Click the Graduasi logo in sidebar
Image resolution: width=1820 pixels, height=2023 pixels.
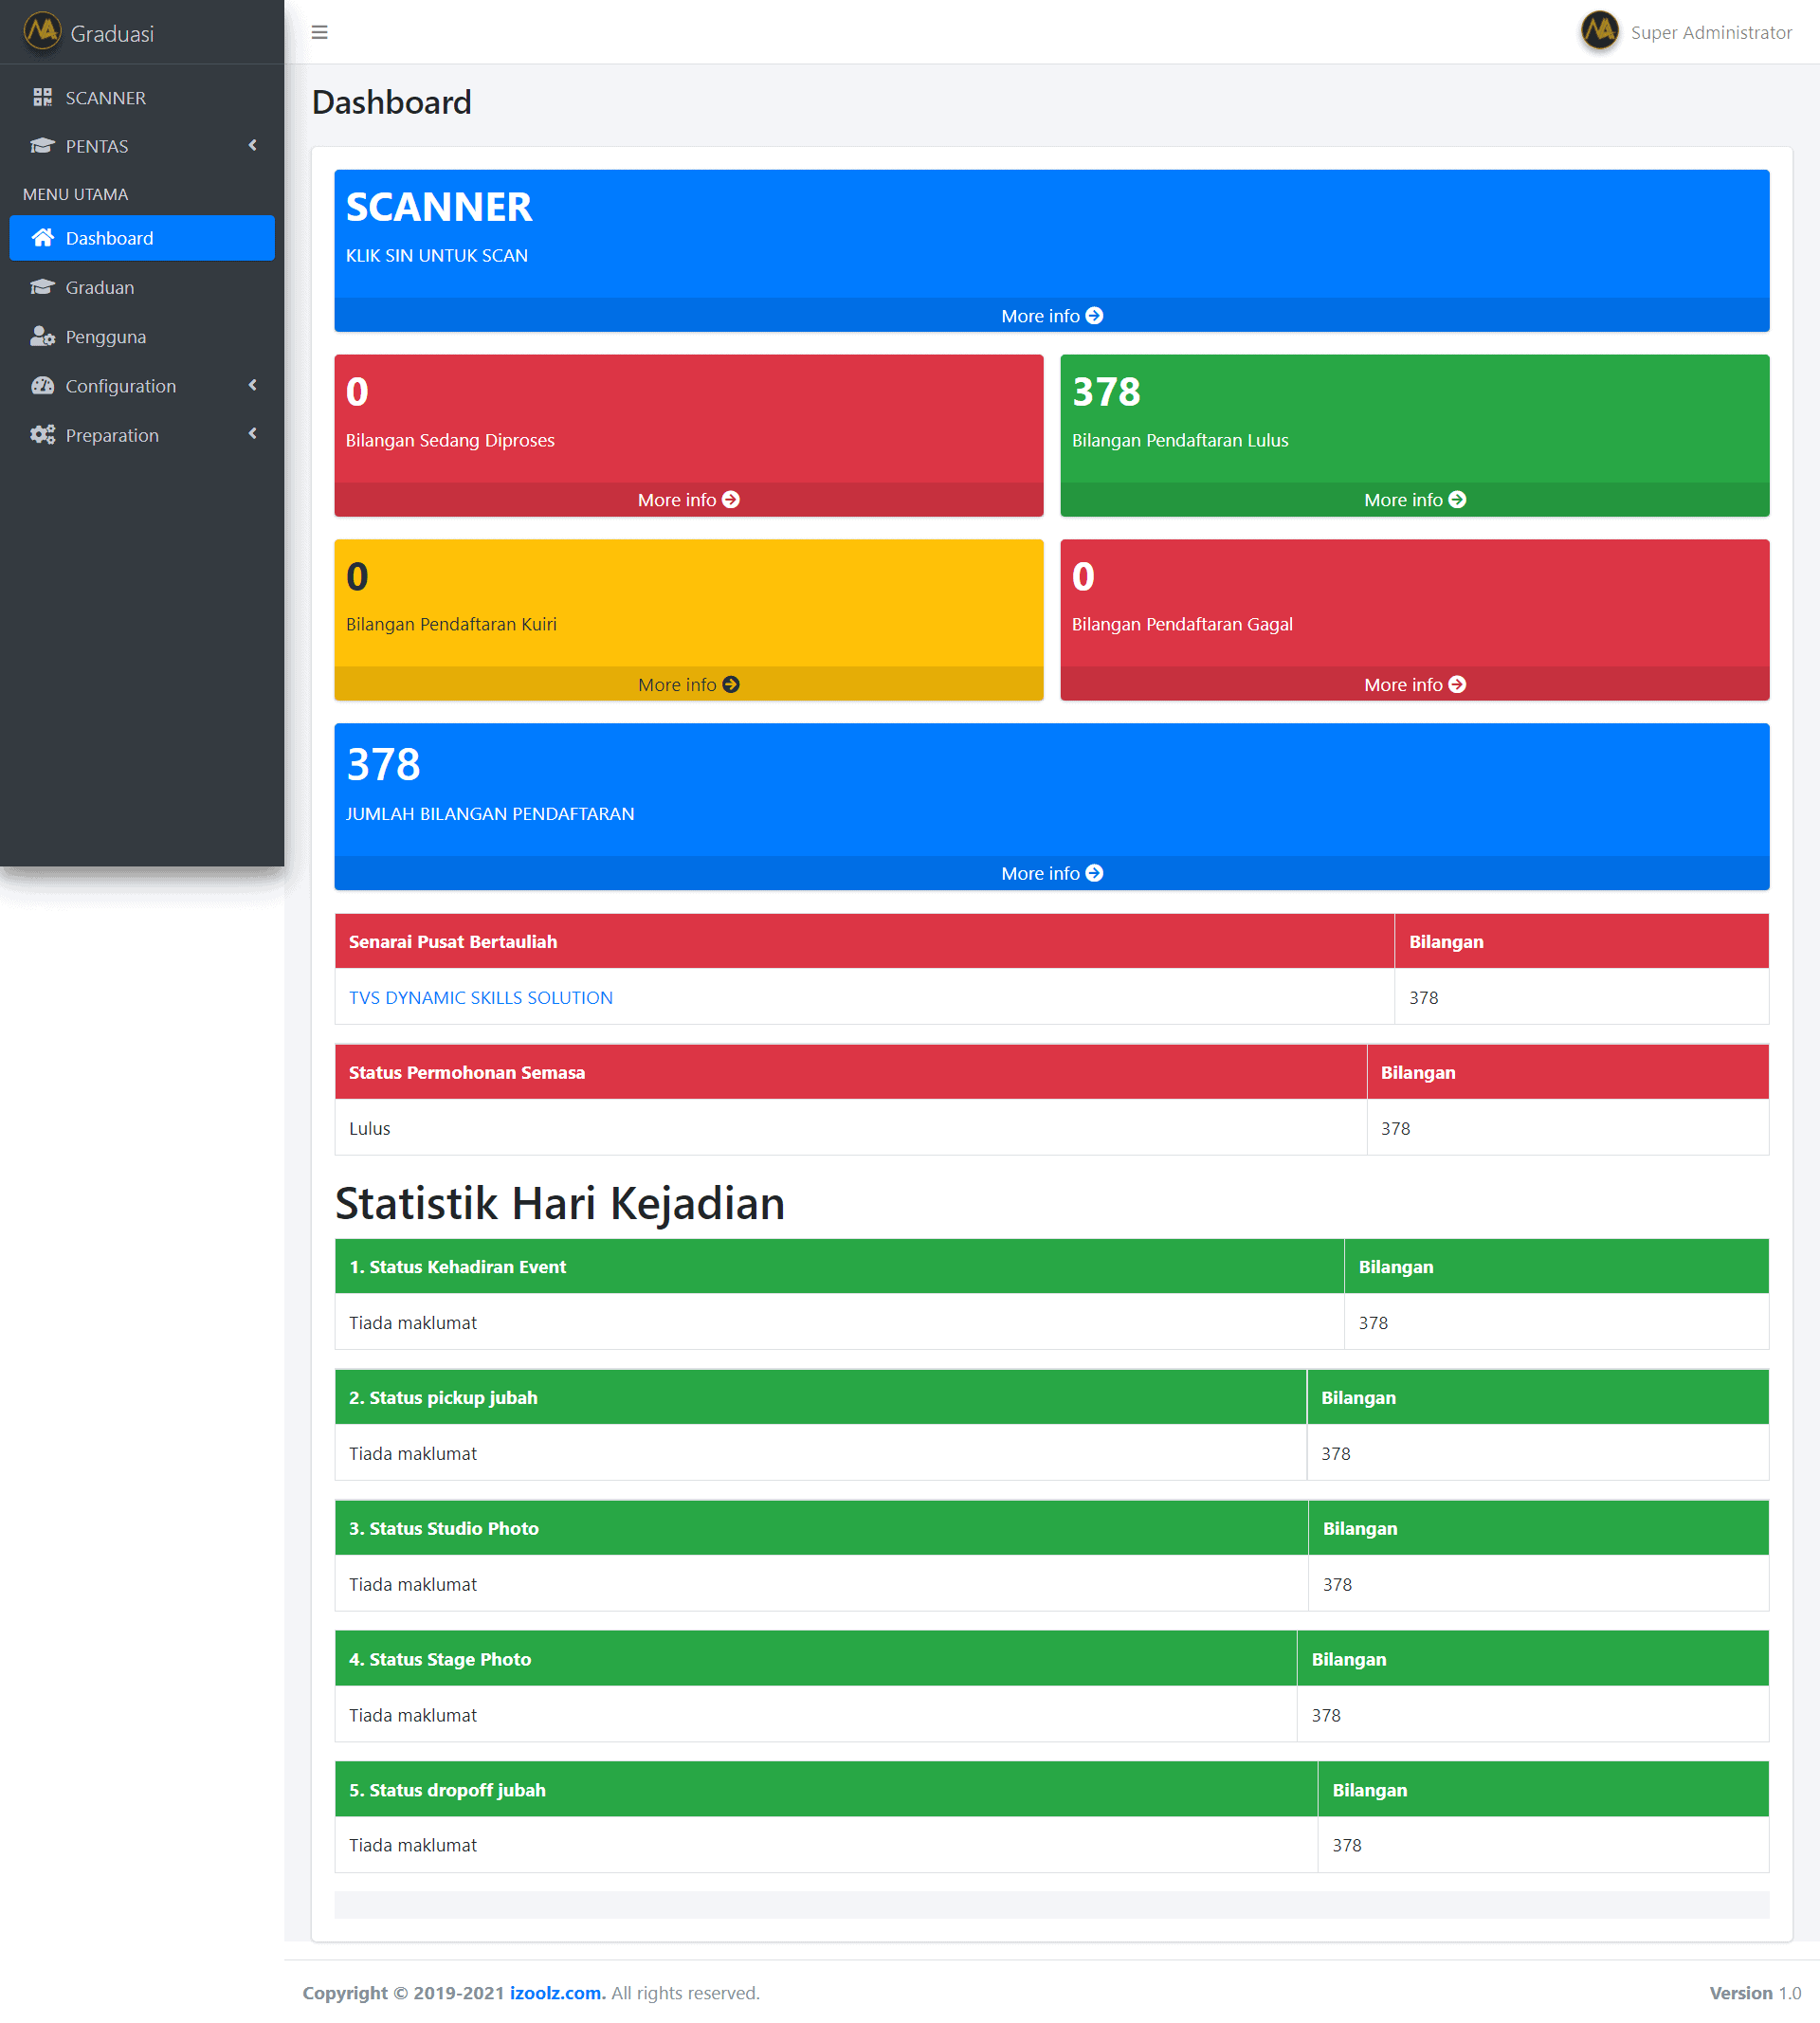[x=42, y=31]
